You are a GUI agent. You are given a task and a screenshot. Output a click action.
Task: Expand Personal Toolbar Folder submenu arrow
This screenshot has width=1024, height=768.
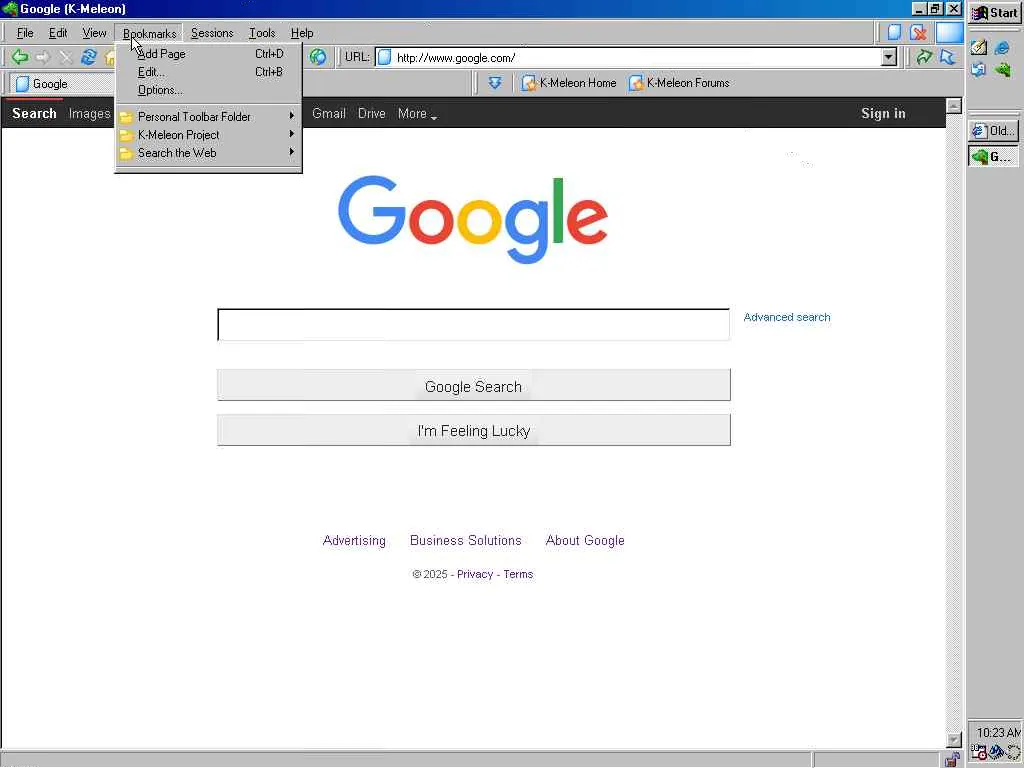pyautogui.click(x=292, y=116)
